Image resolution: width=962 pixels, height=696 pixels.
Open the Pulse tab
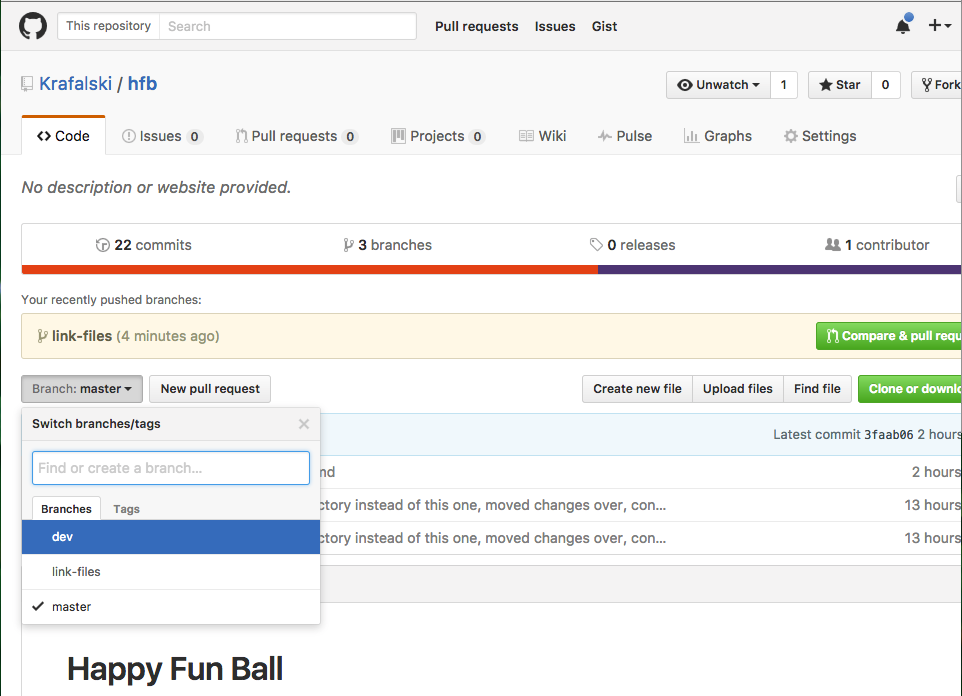(x=625, y=136)
